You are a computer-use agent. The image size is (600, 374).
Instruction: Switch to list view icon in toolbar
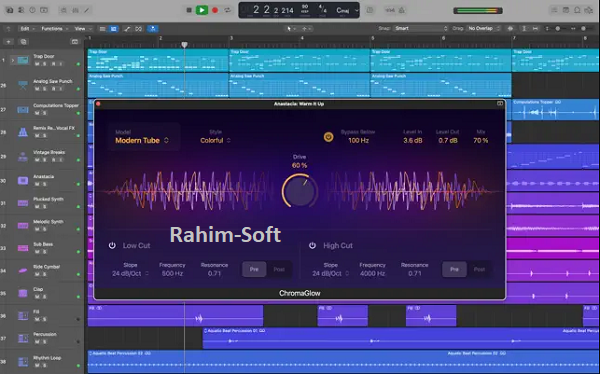[x=103, y=29]
